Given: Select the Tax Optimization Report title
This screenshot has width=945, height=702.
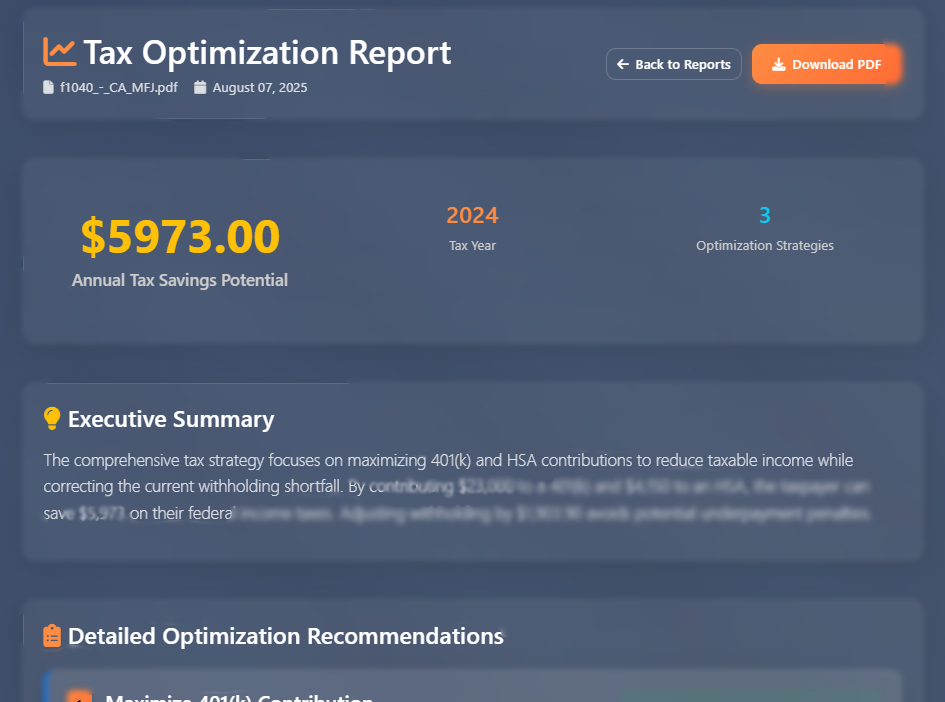Looking at the screenshot, I should (x=267, y=52).
